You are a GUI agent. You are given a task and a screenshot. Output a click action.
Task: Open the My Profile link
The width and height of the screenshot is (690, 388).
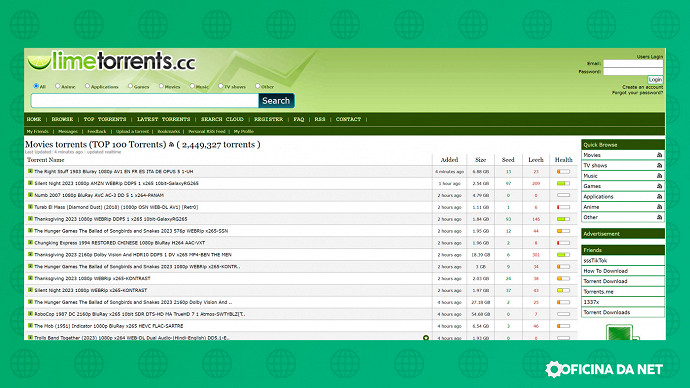244,132
